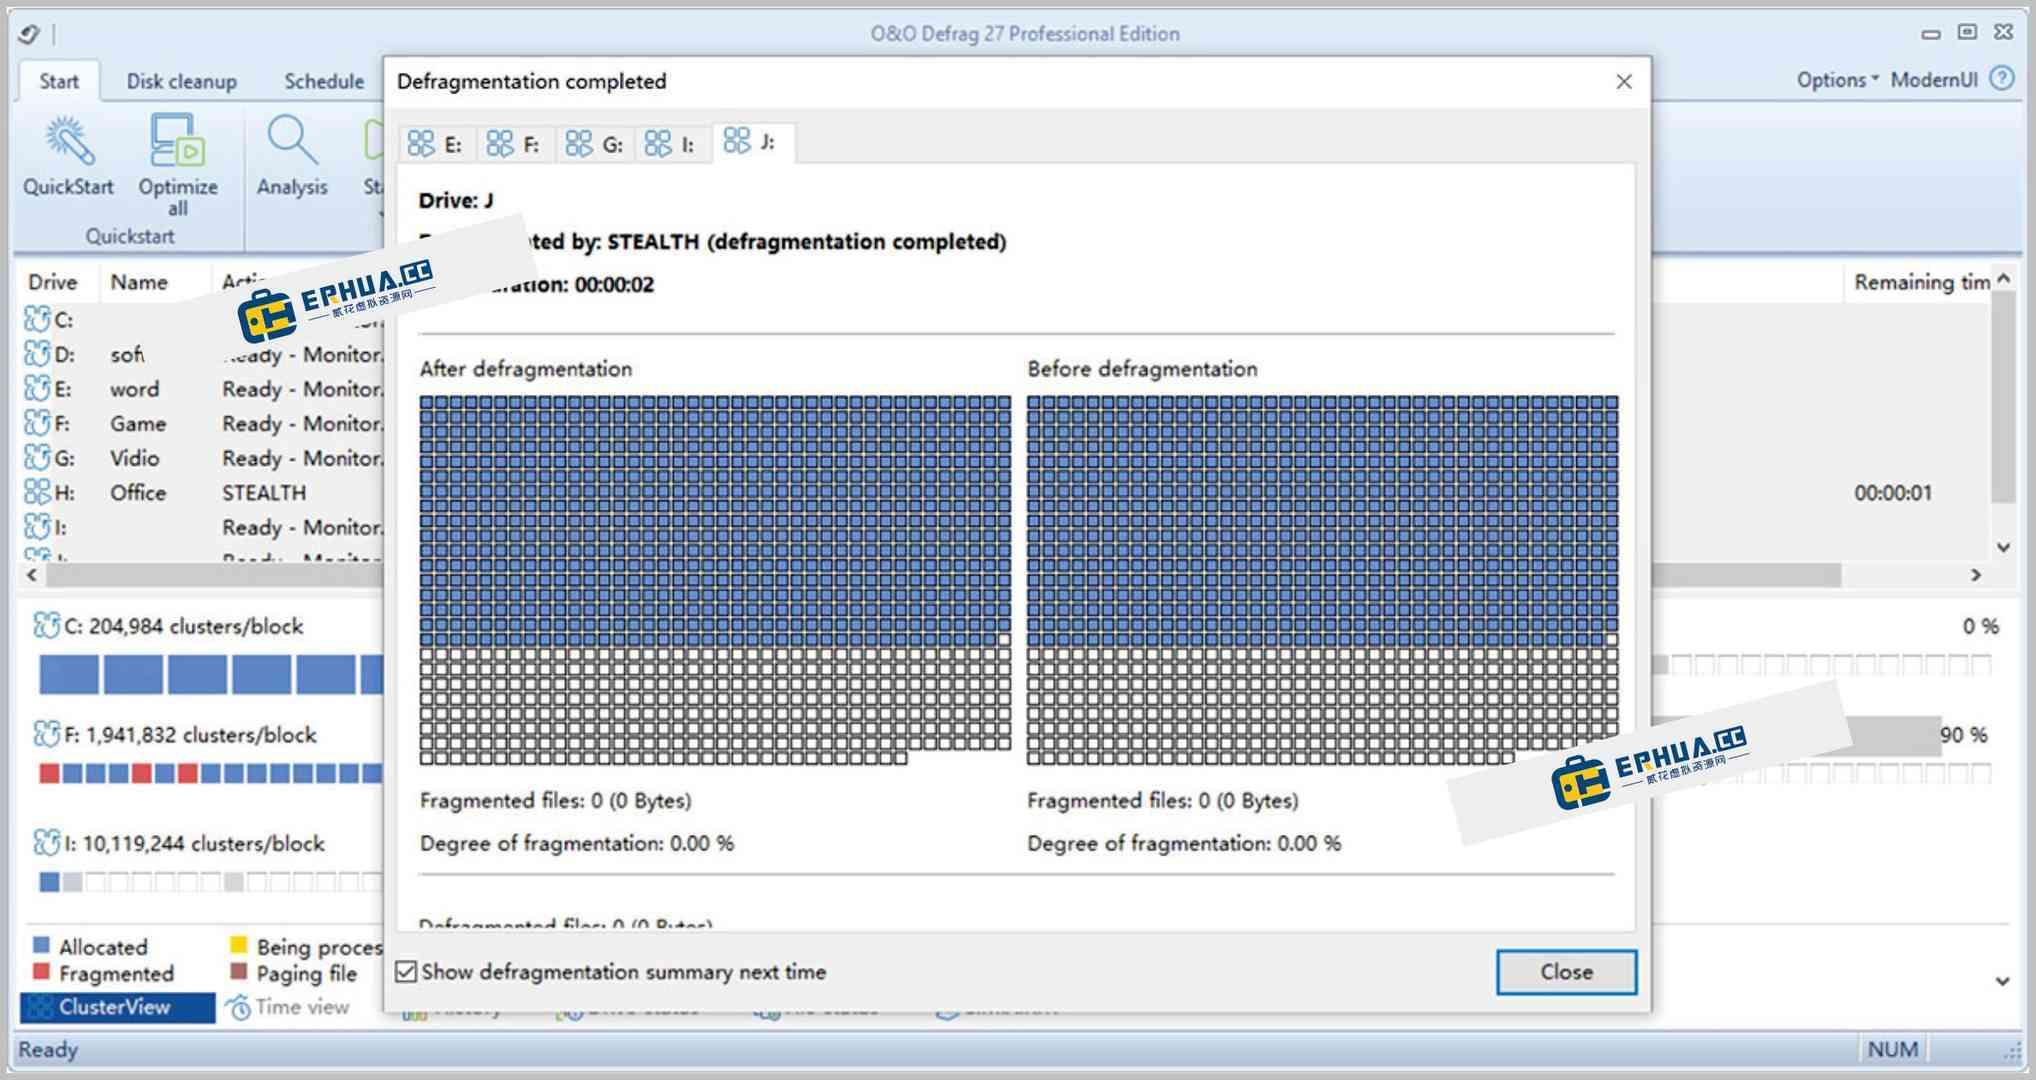Click the blue Allocated legend swatch

(41, 945)
